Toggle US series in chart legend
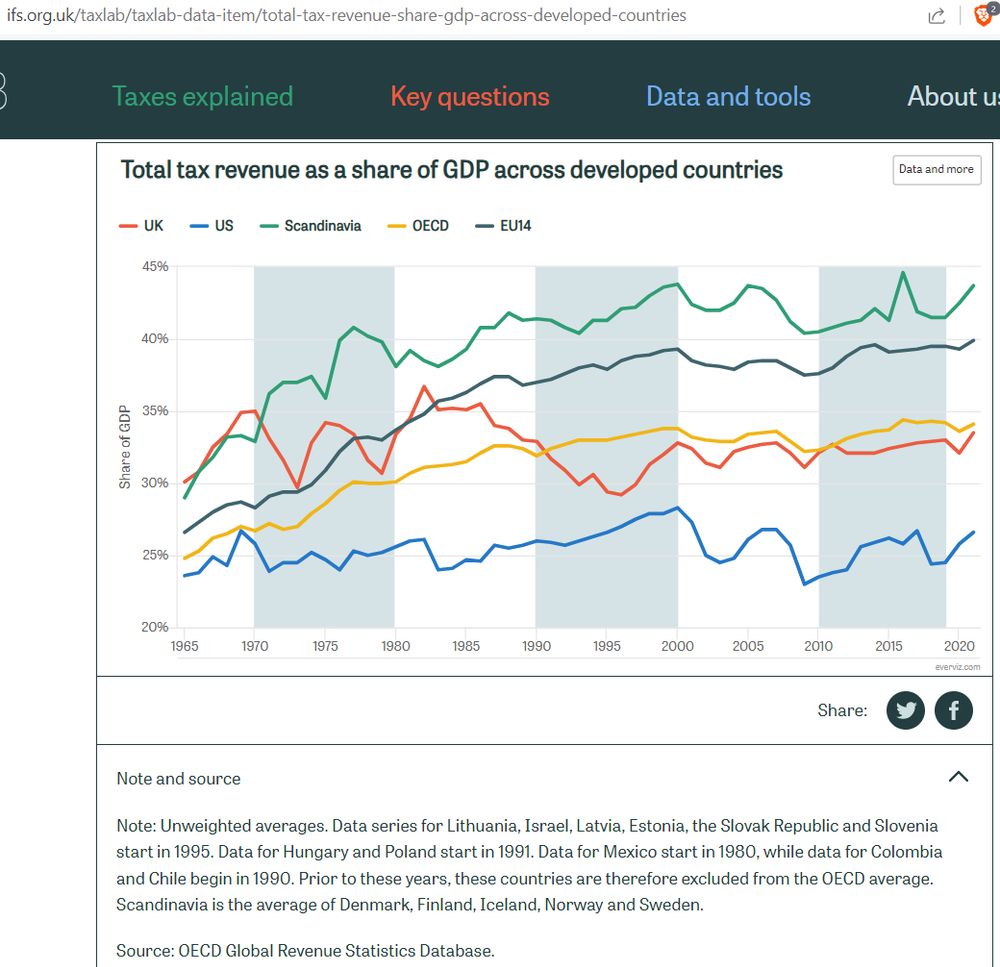 click(212, 226)
